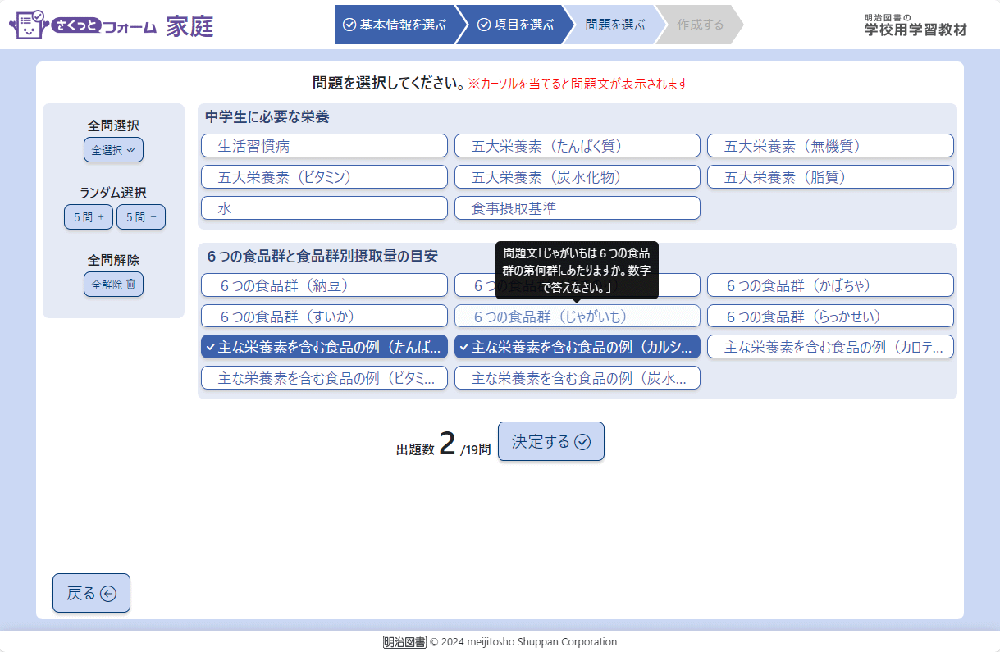Screen dimensions: 1000x652
Task: Go back with the 戻る arrow button
Action: pyautogui.click(x=91, y=593)
